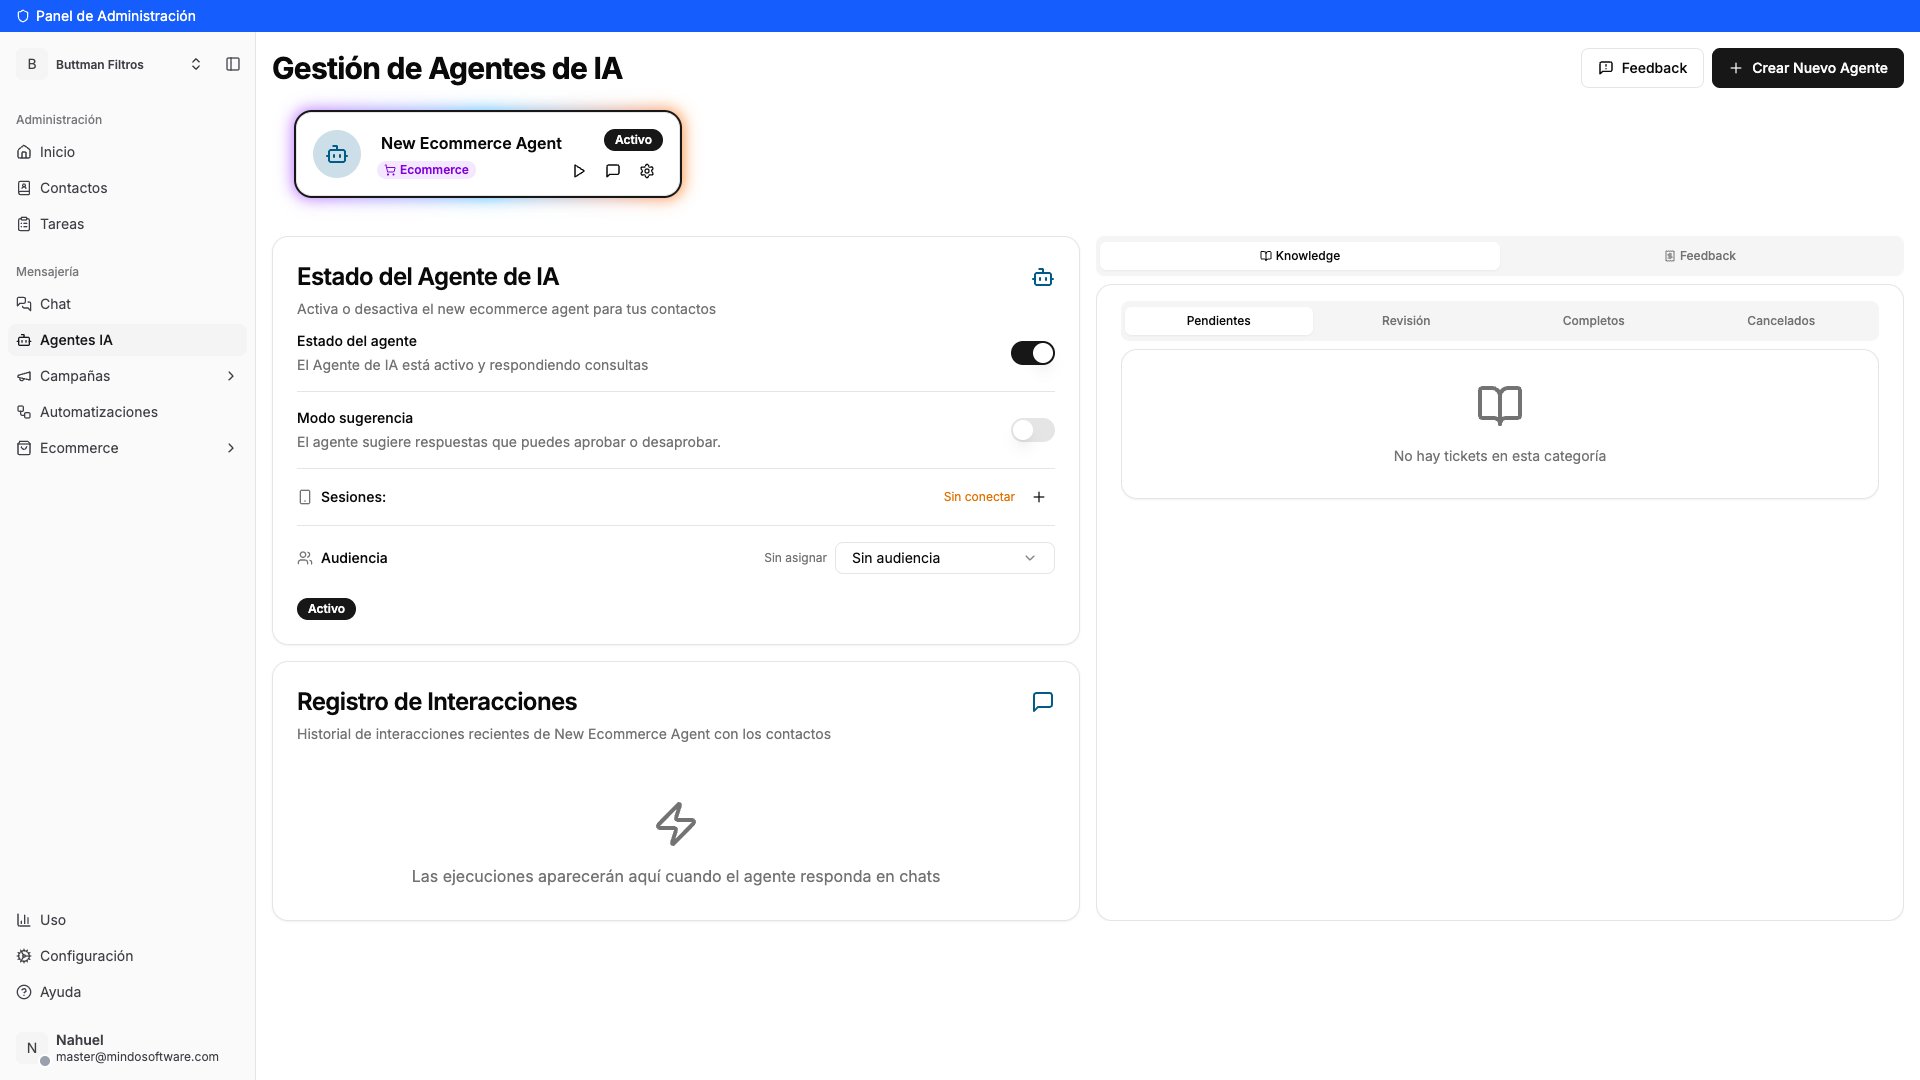The image size is (1920, 1080).
Task: Select the Revisión tickets tab
Action: 1406,321
